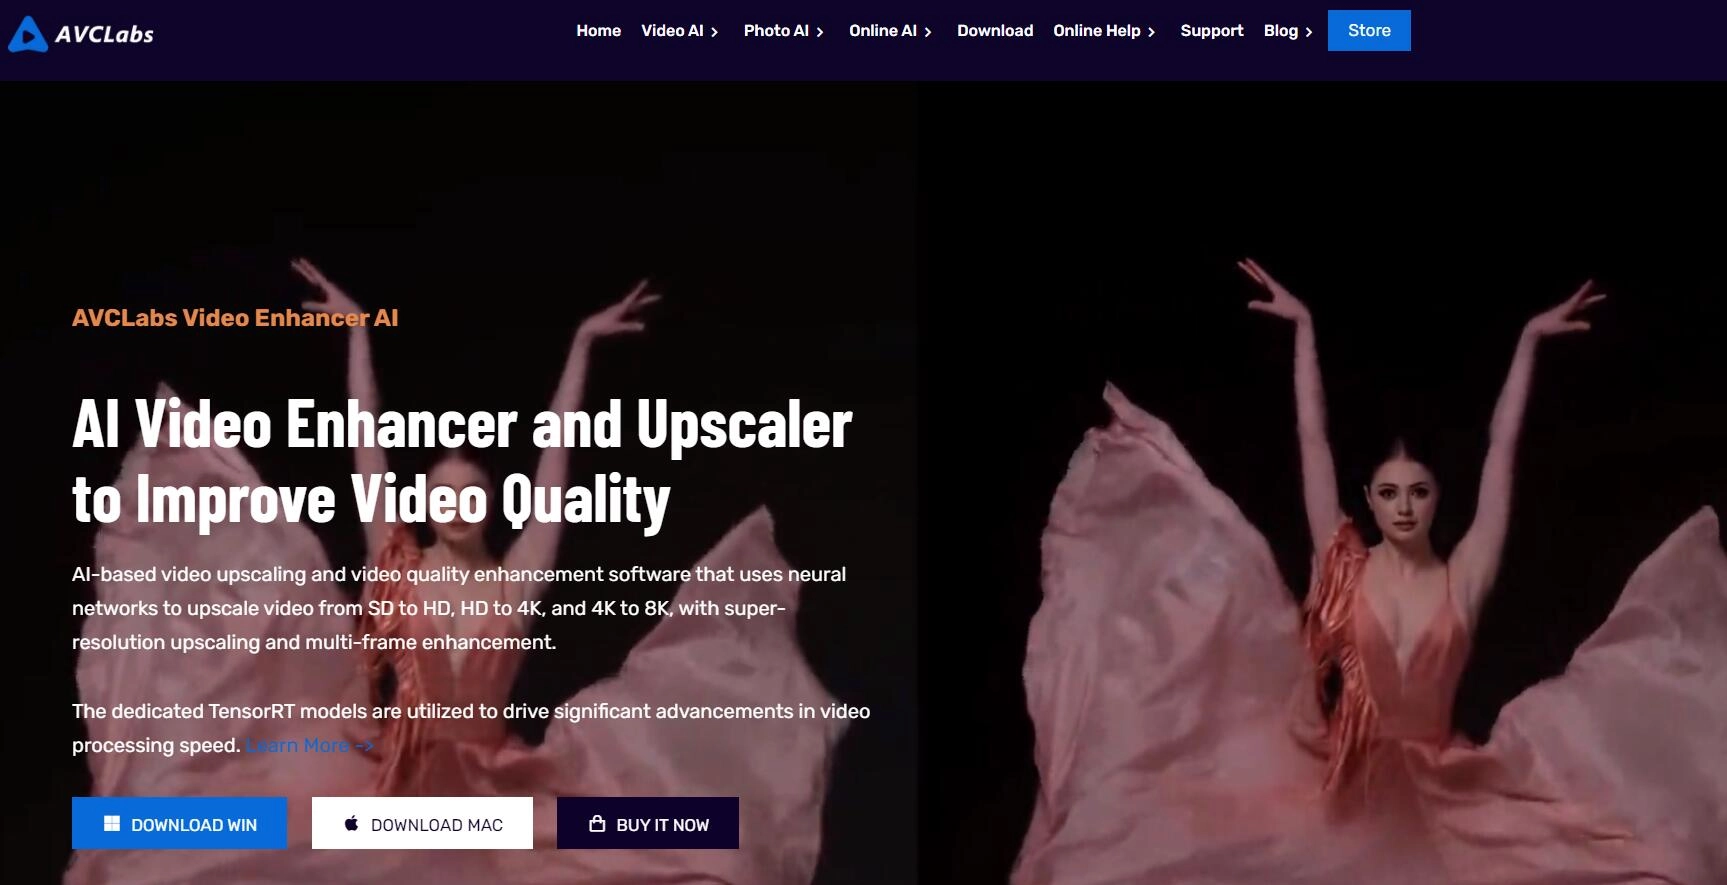This screenshot has height=885, width=1727.
Task: Open the Support menu item
Action: point(1211,31)
